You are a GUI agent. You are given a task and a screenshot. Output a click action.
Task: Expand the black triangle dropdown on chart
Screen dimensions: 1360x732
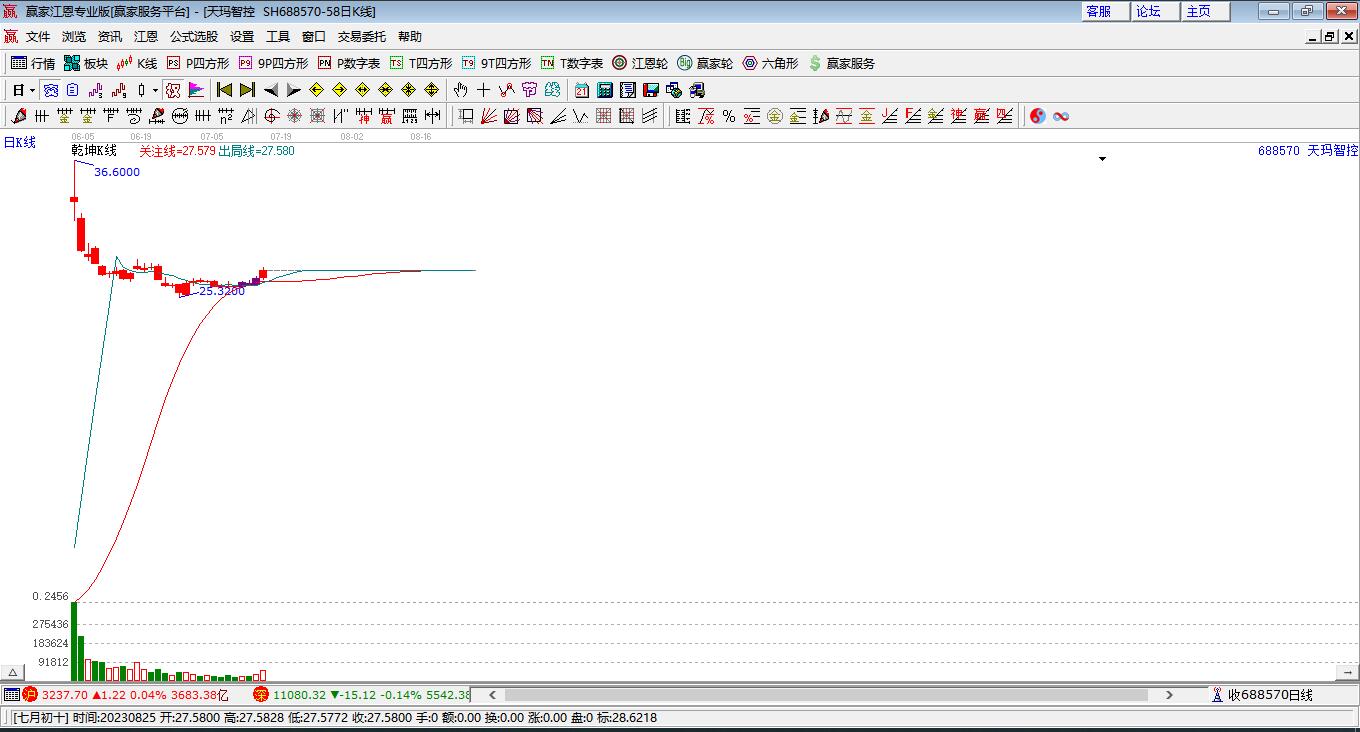1102,159
